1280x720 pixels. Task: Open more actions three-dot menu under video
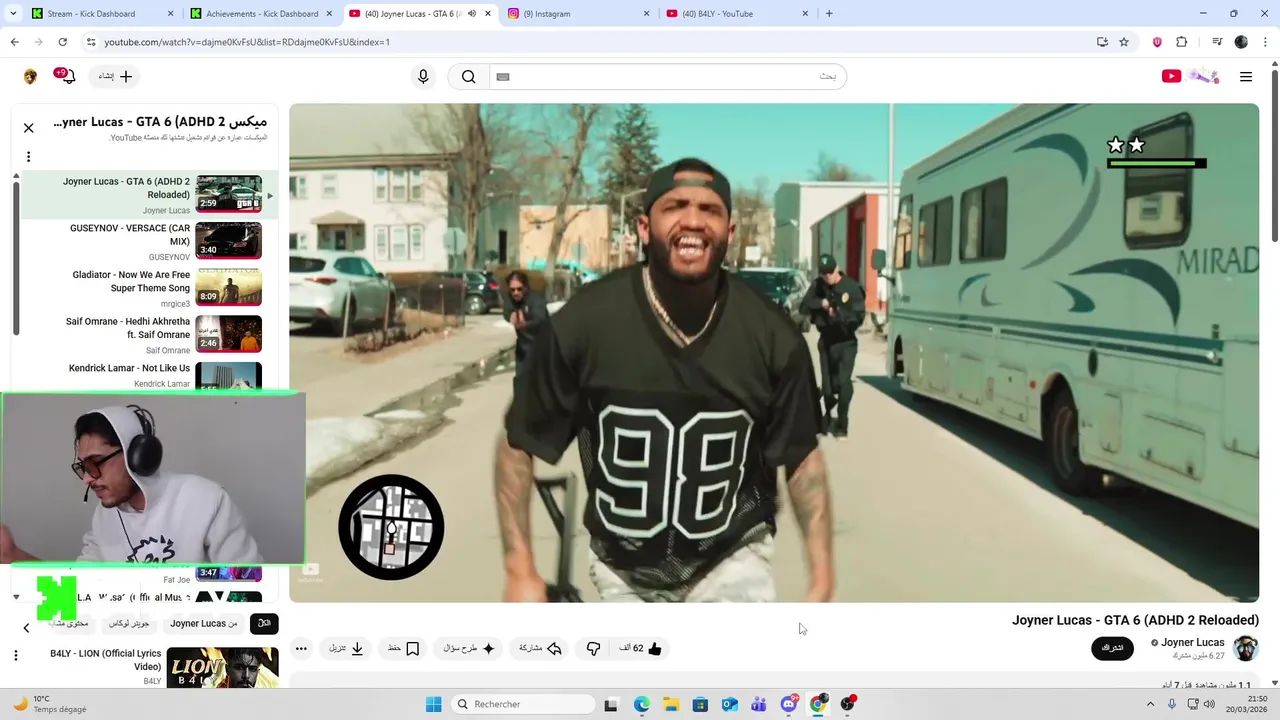click(301, 648)
